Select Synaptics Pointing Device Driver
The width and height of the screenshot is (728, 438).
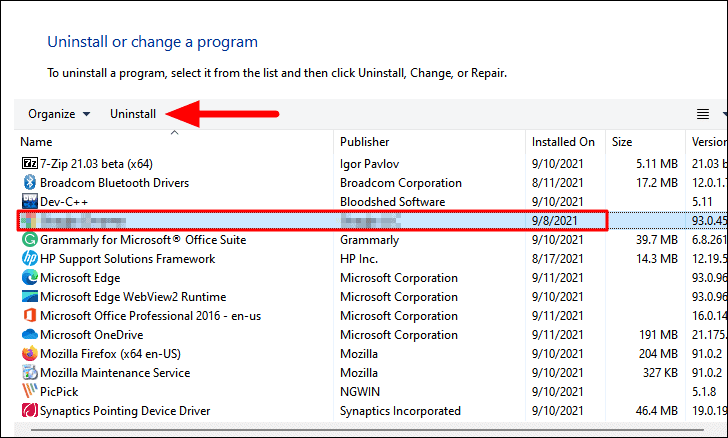(125, 411)
